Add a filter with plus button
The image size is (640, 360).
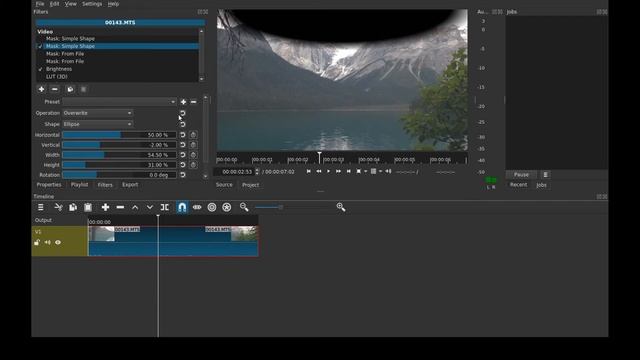coord(41,89)
